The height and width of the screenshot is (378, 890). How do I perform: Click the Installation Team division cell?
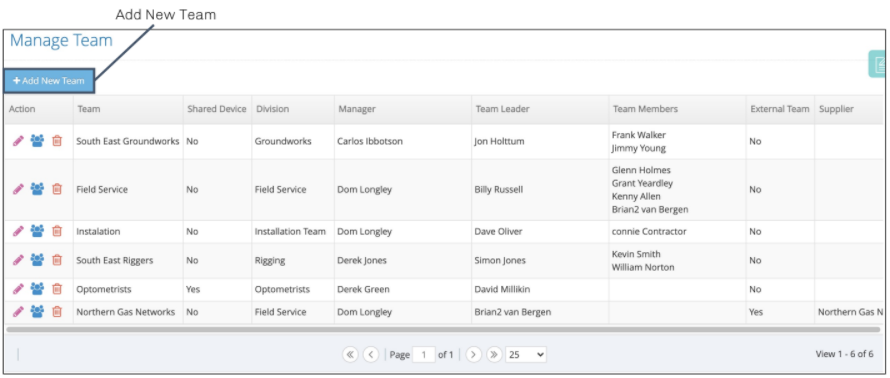coord(290,232)
